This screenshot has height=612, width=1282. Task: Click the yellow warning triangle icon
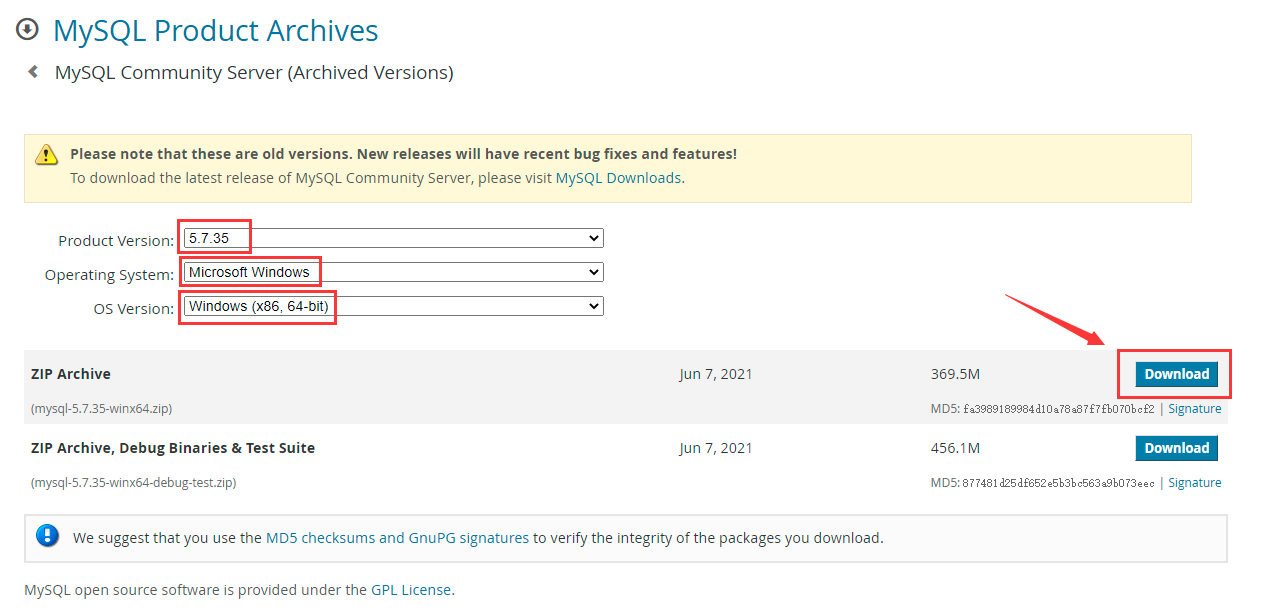pyautogui.click(x=47, y=154)
